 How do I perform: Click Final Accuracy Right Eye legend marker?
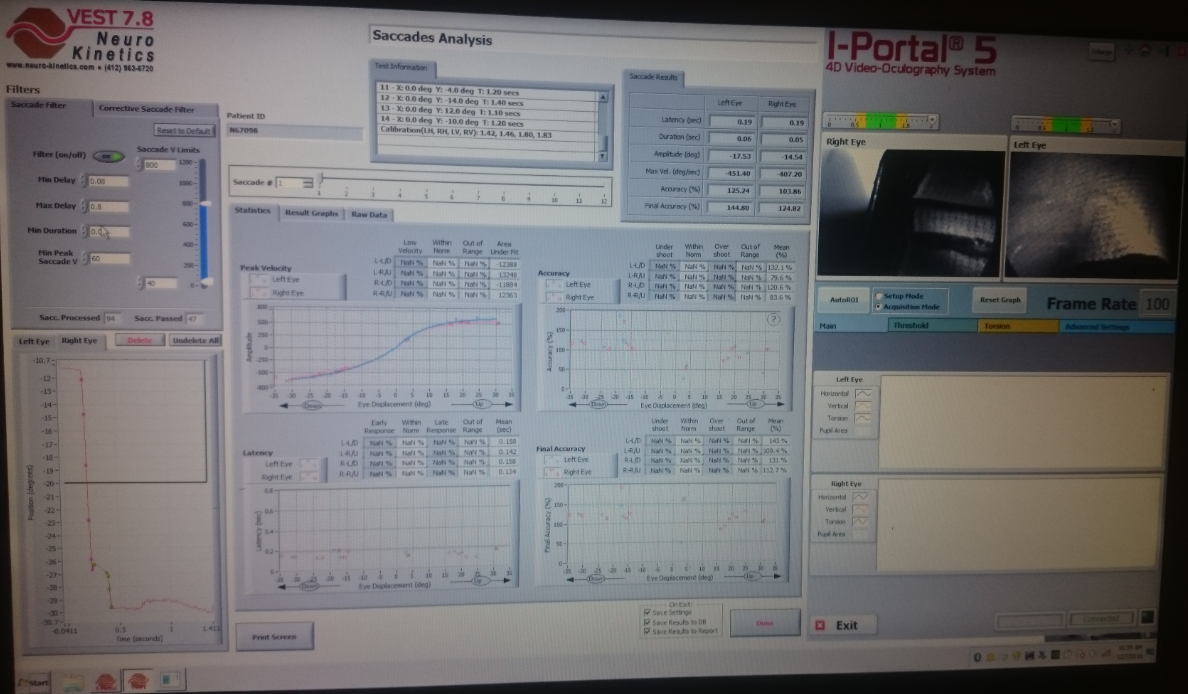coord(552,472)
